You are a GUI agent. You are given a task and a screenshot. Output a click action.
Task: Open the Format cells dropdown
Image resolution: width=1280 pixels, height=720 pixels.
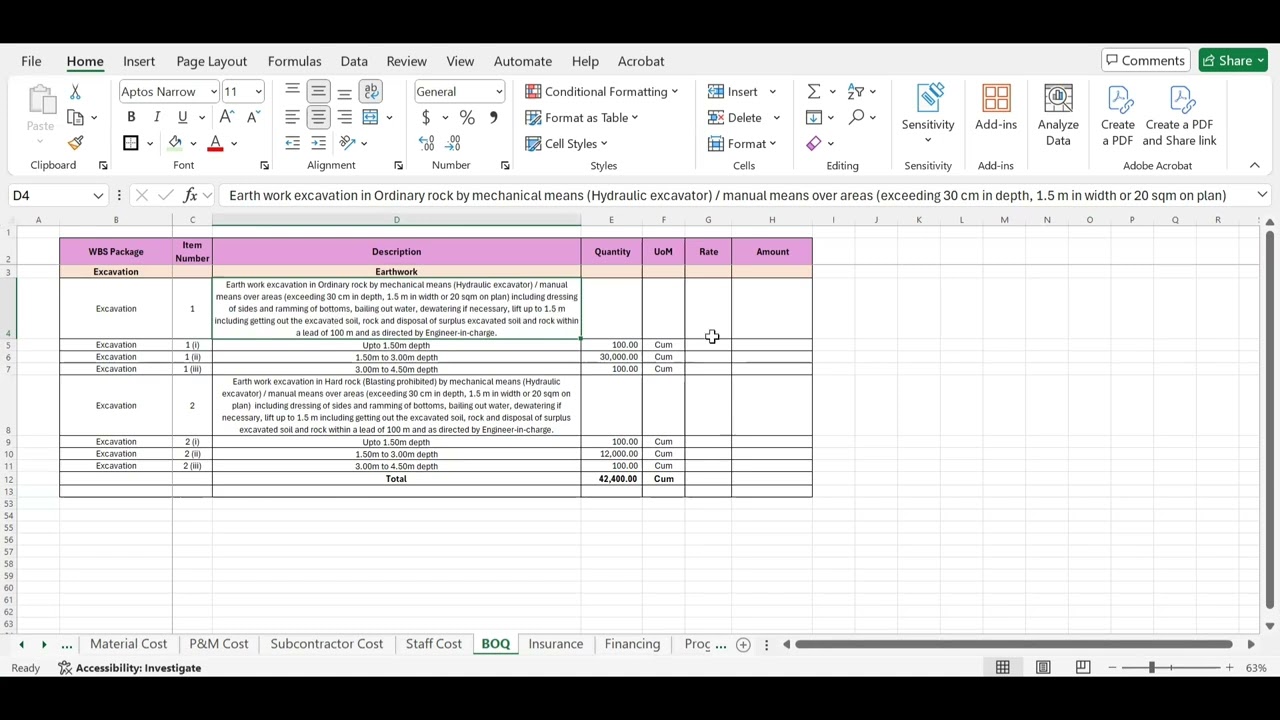point(742,143)
